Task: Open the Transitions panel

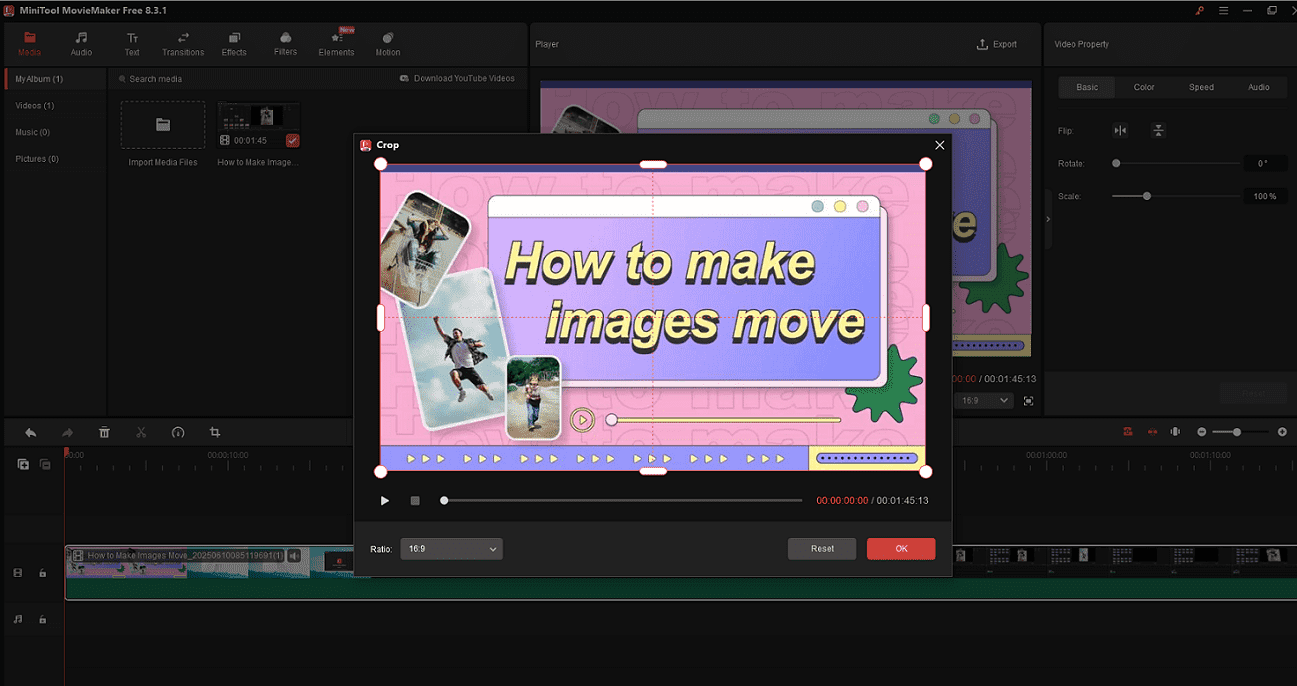Action: [183, 42]
